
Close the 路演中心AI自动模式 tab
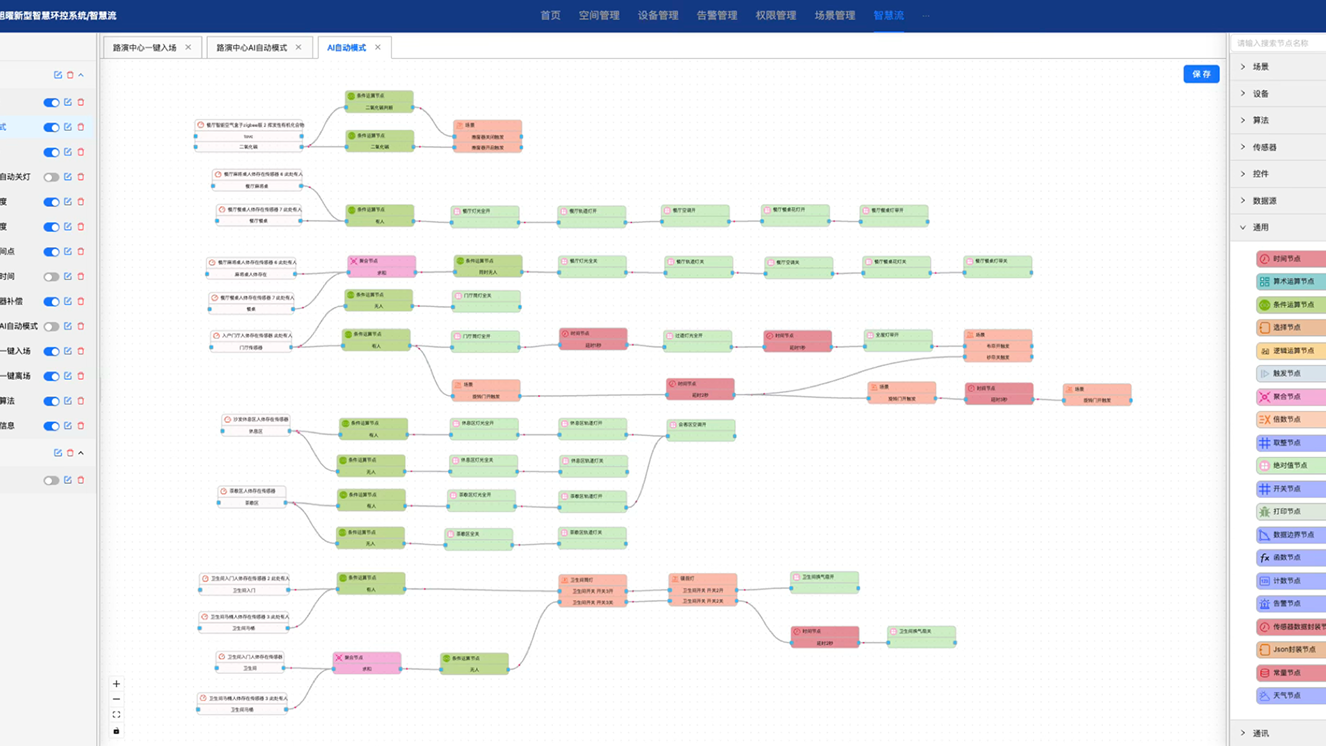[298, 47]
